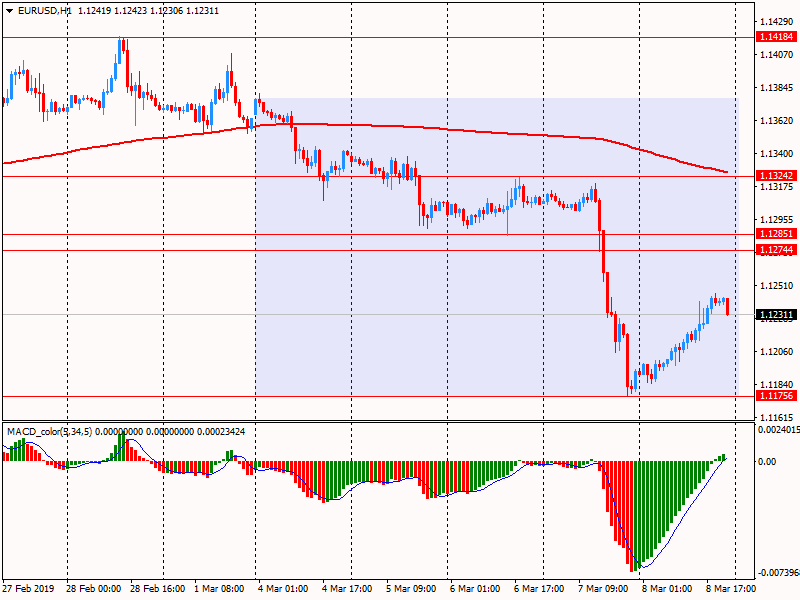
Task: Click the current price label 1.12311
Action: click(x=776, y=314)
